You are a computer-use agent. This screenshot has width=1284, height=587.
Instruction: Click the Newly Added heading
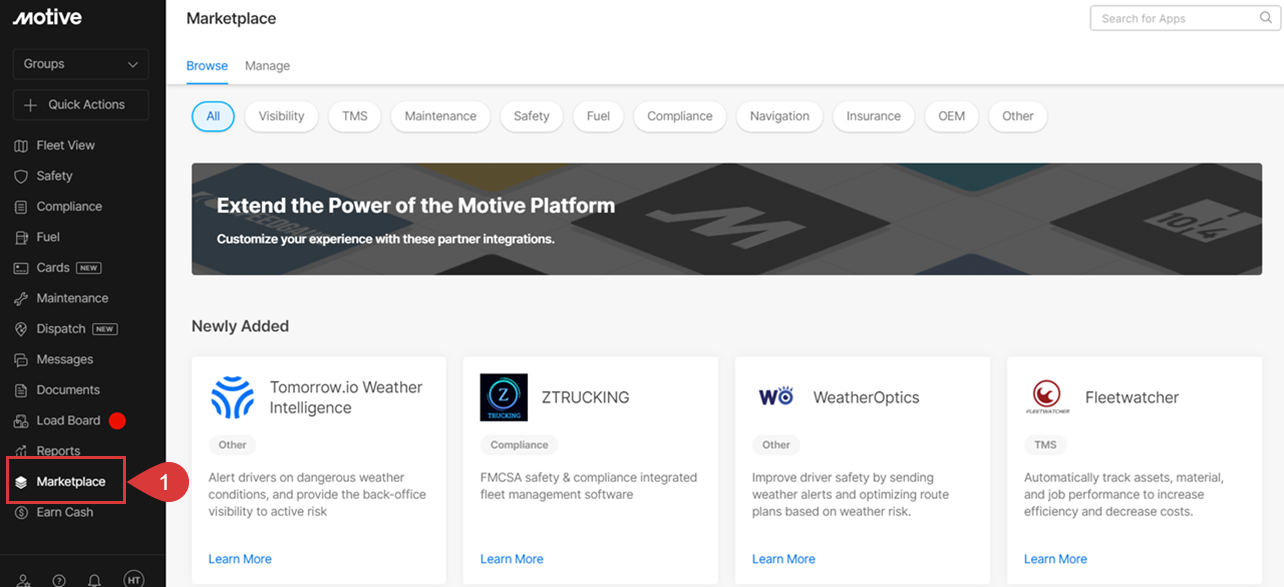pos(240,327)
